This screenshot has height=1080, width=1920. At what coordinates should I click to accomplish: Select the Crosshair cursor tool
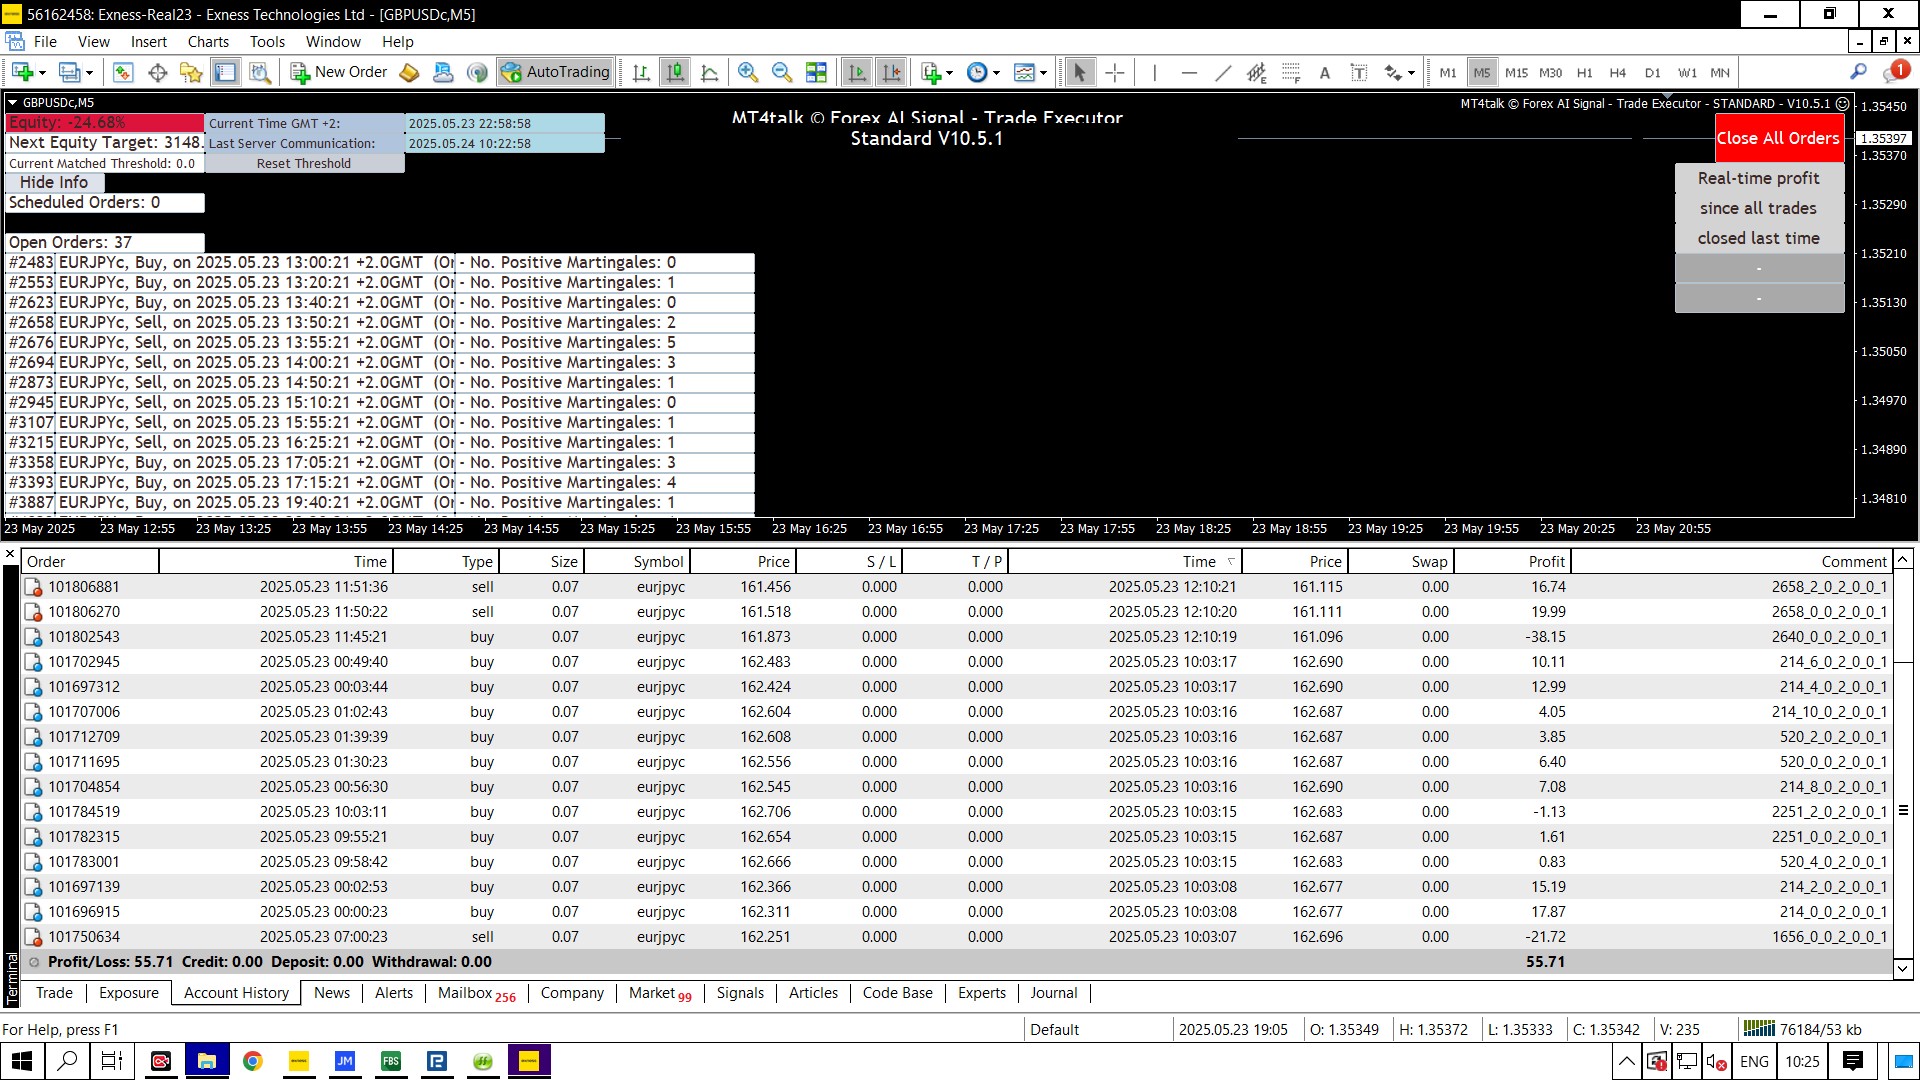tap(1115, 72)
